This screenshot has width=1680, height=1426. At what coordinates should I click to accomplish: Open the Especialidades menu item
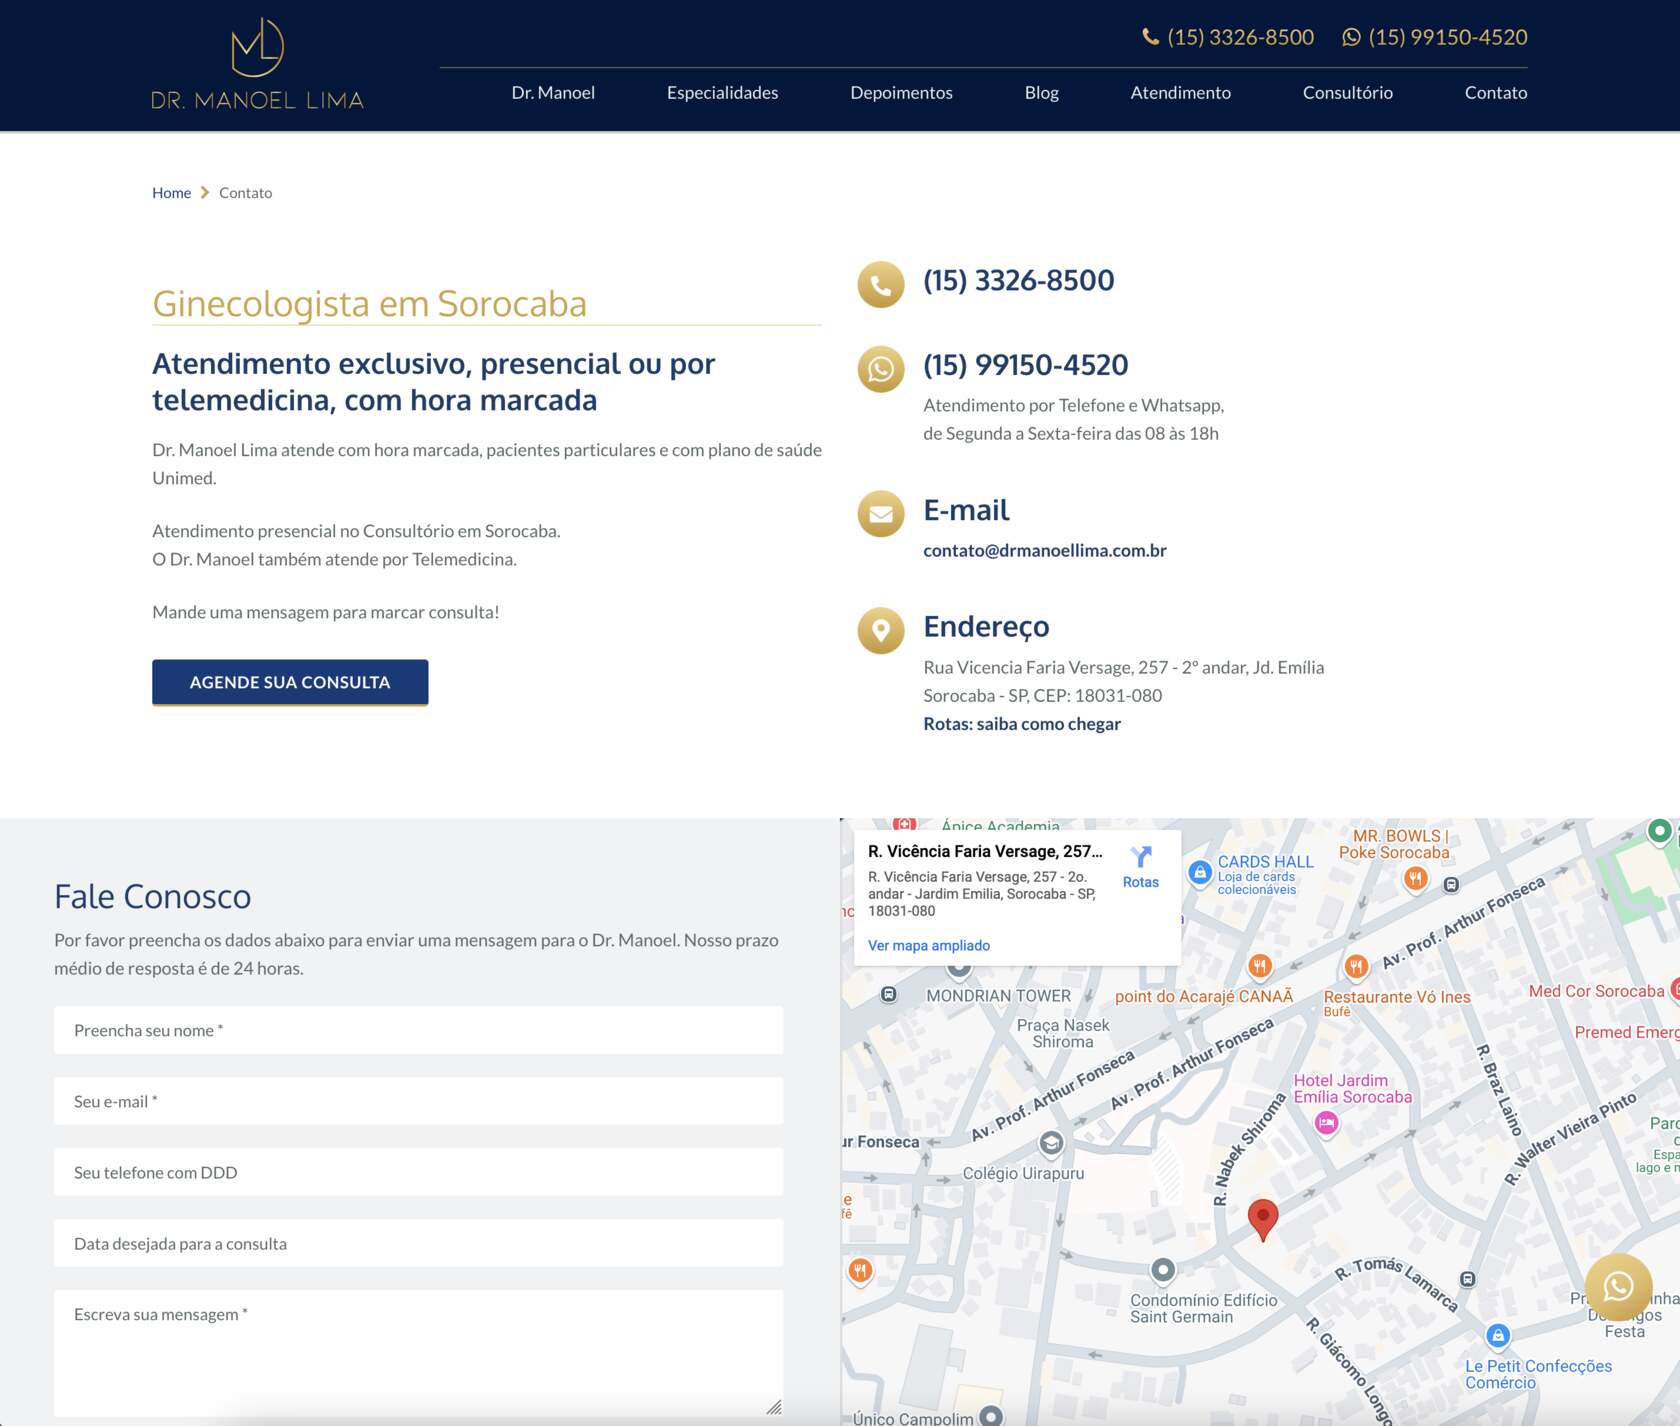click(722, 93)
